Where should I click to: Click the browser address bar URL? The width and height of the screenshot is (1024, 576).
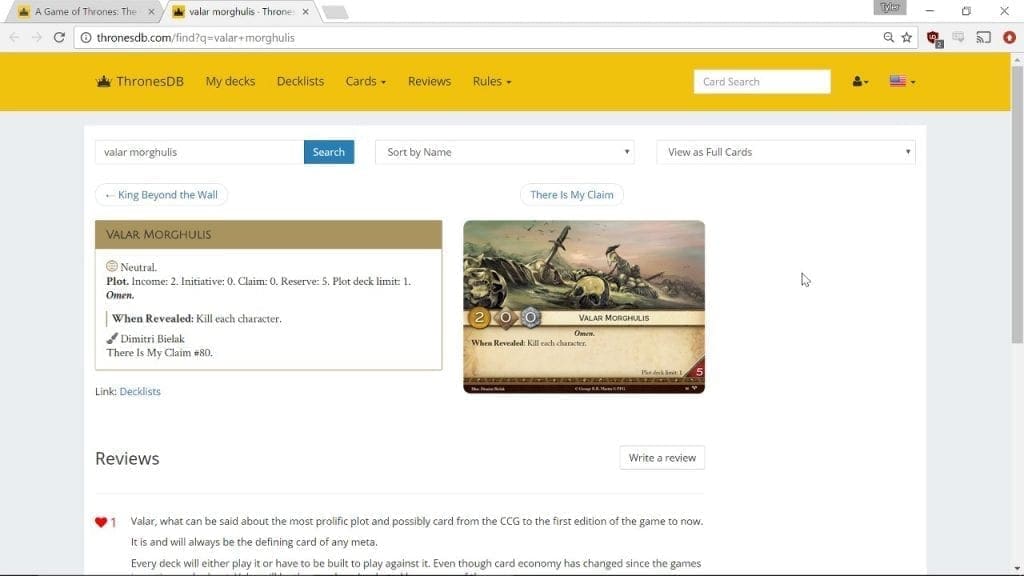coord(196,38)
